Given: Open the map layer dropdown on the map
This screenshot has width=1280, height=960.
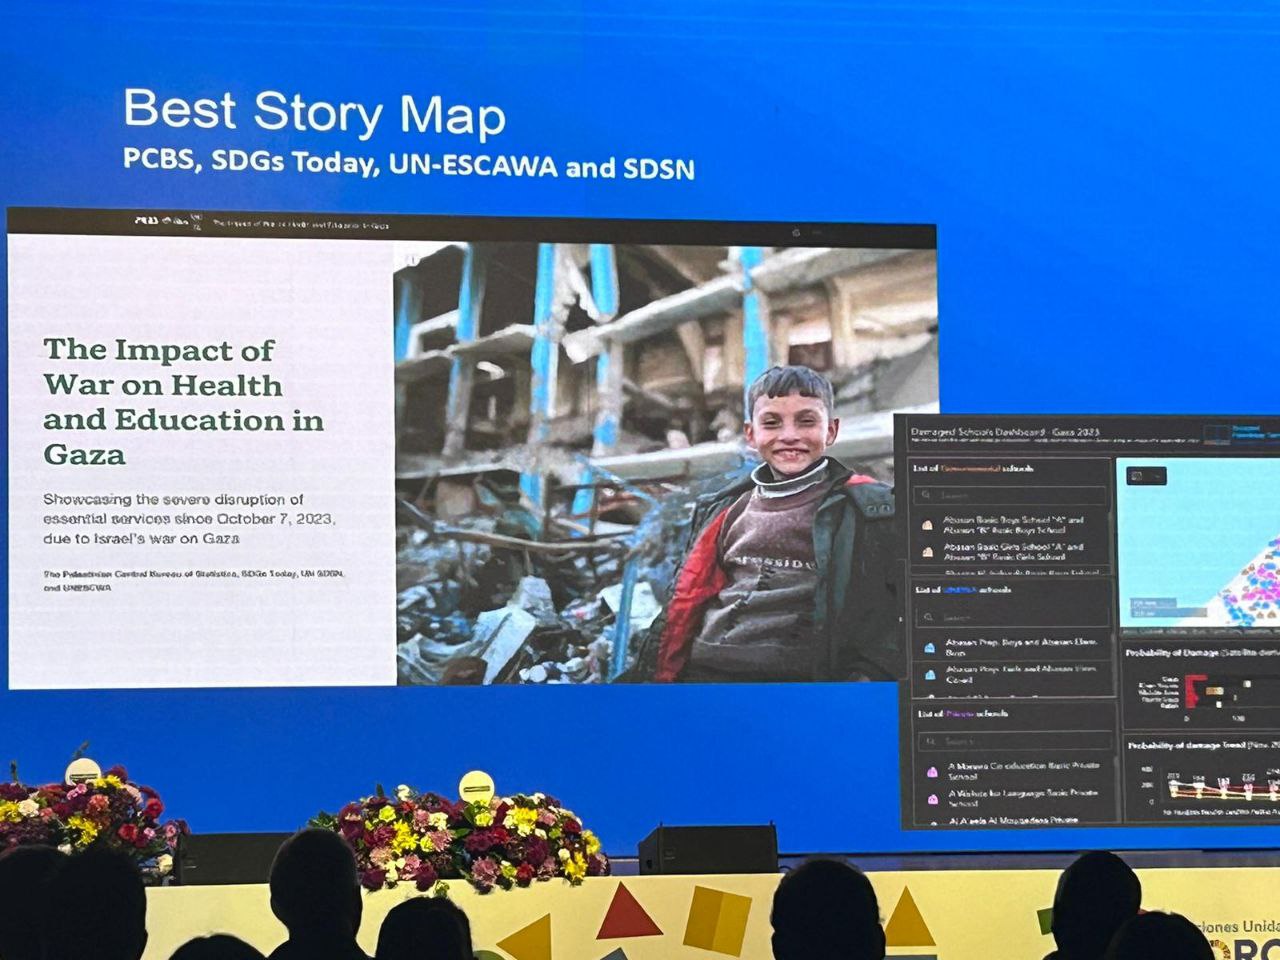Looking at the screenshot, I should pyautogui.click(x=1146, y=476).
